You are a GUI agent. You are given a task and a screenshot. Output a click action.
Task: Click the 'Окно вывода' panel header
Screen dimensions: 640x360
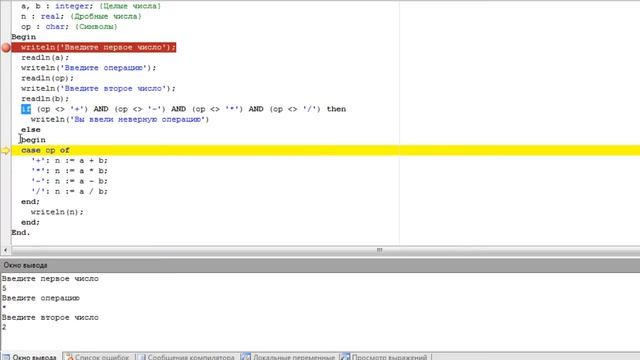320,265
